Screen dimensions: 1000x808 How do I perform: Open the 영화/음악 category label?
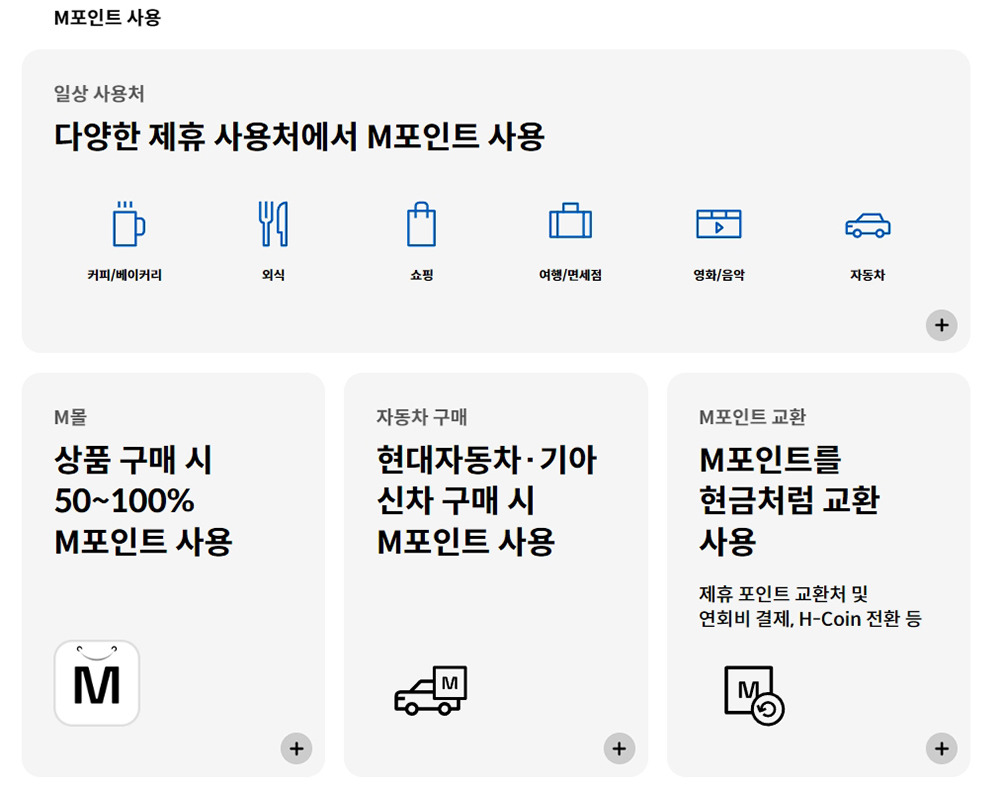click(719, 275)
